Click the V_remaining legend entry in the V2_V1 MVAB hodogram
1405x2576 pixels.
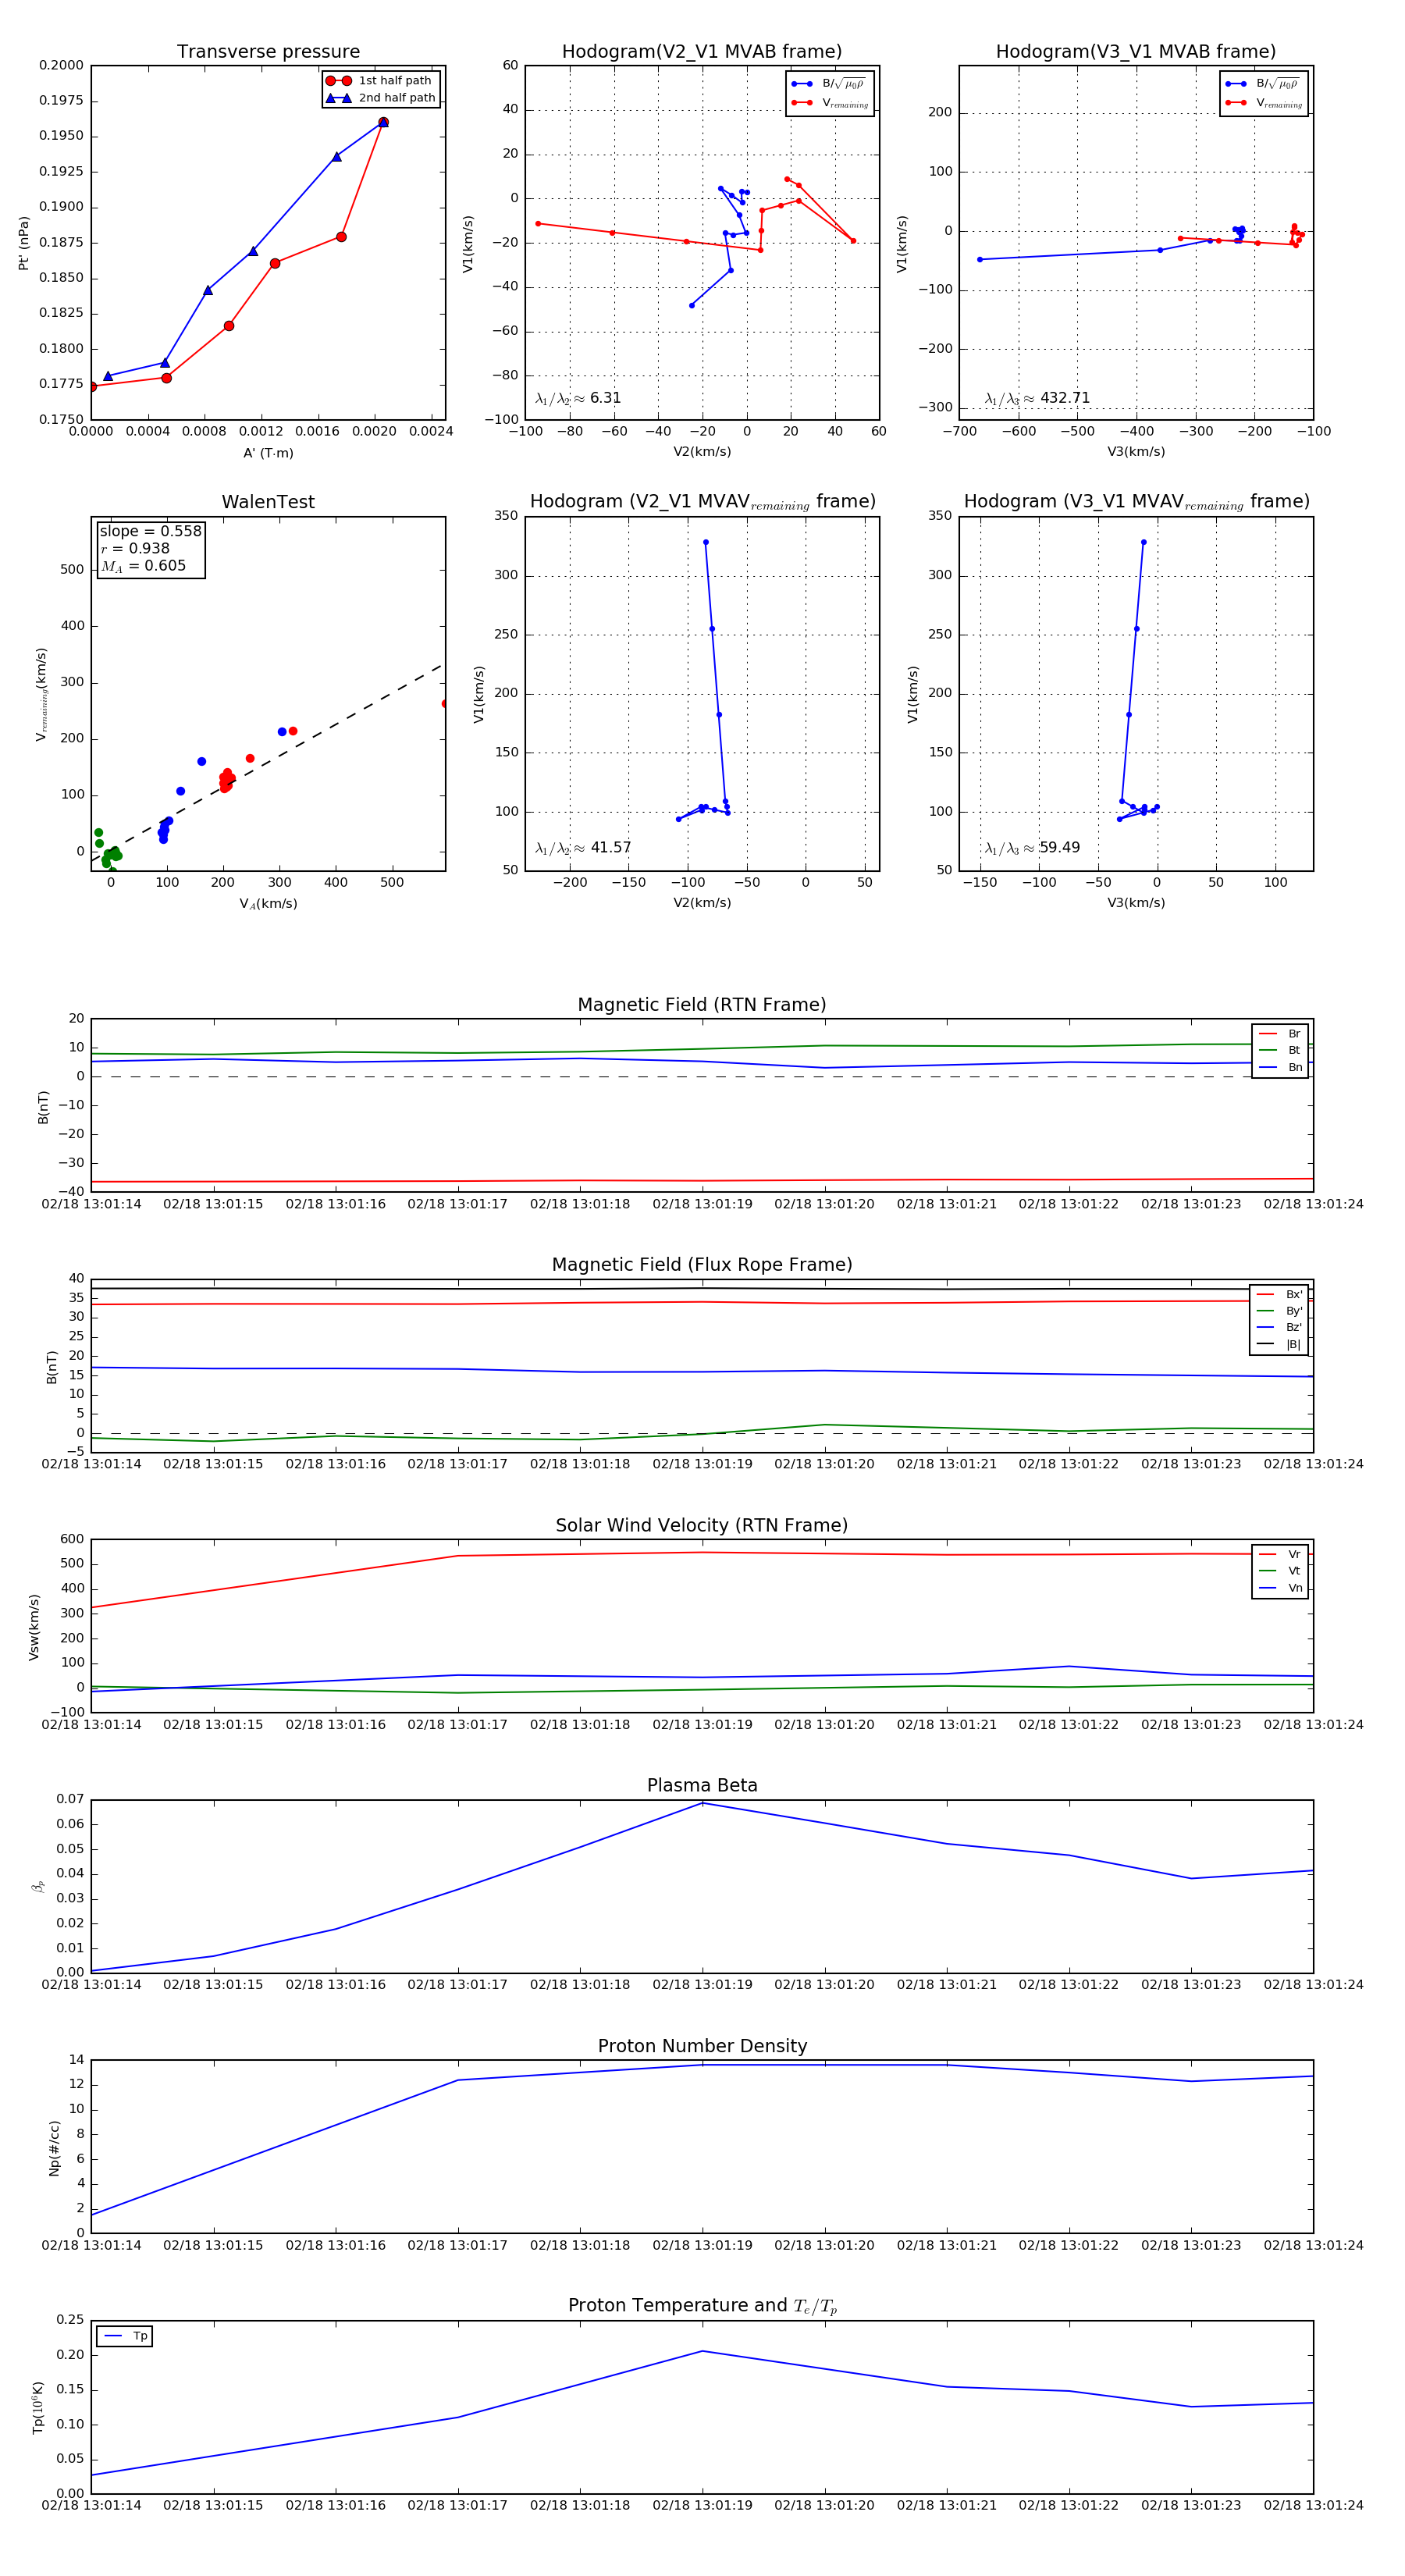[830, 103]
